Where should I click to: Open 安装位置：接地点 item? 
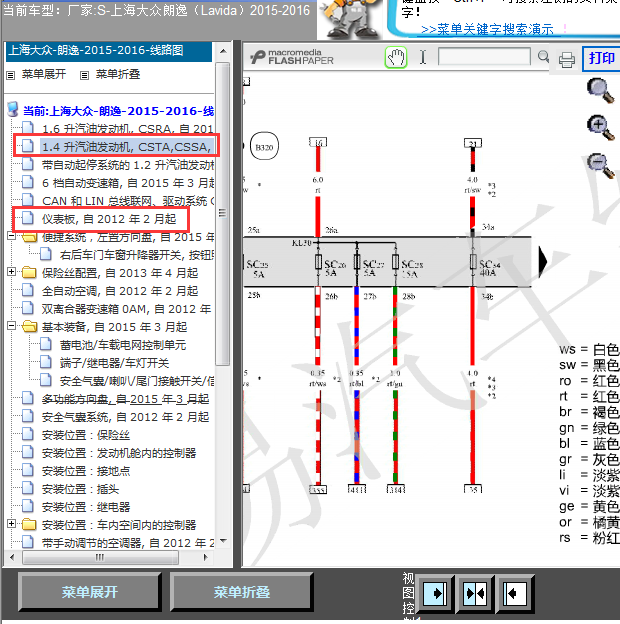[86, 471]
